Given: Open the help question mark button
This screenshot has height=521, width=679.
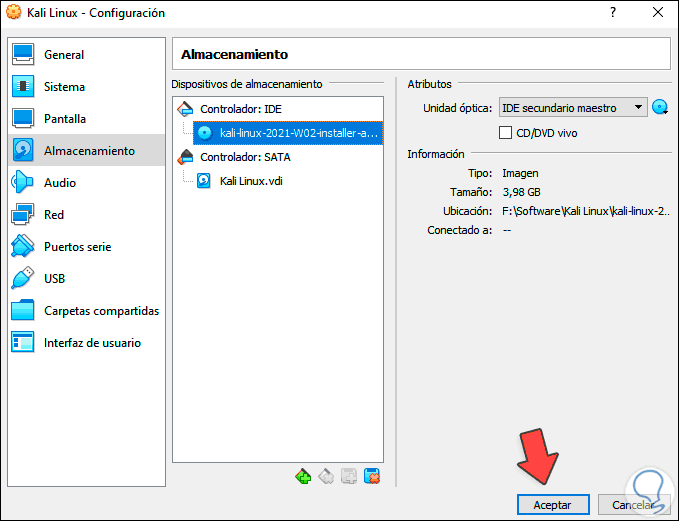Looking at the screenshot, I should [613, 12].
